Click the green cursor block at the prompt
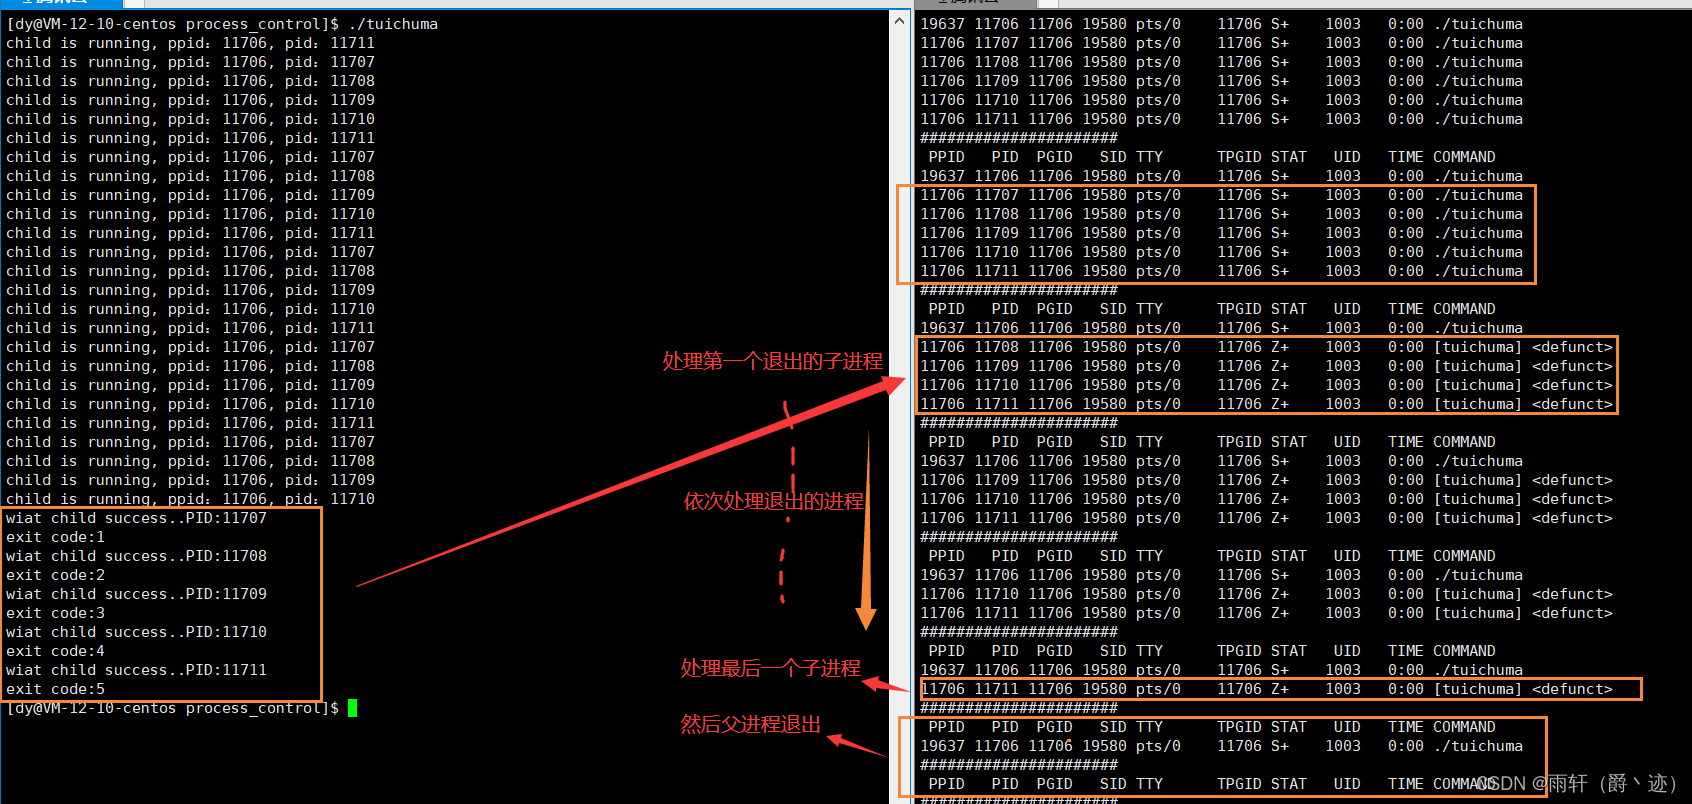The image size is (1692, 804). coord(352,708)
